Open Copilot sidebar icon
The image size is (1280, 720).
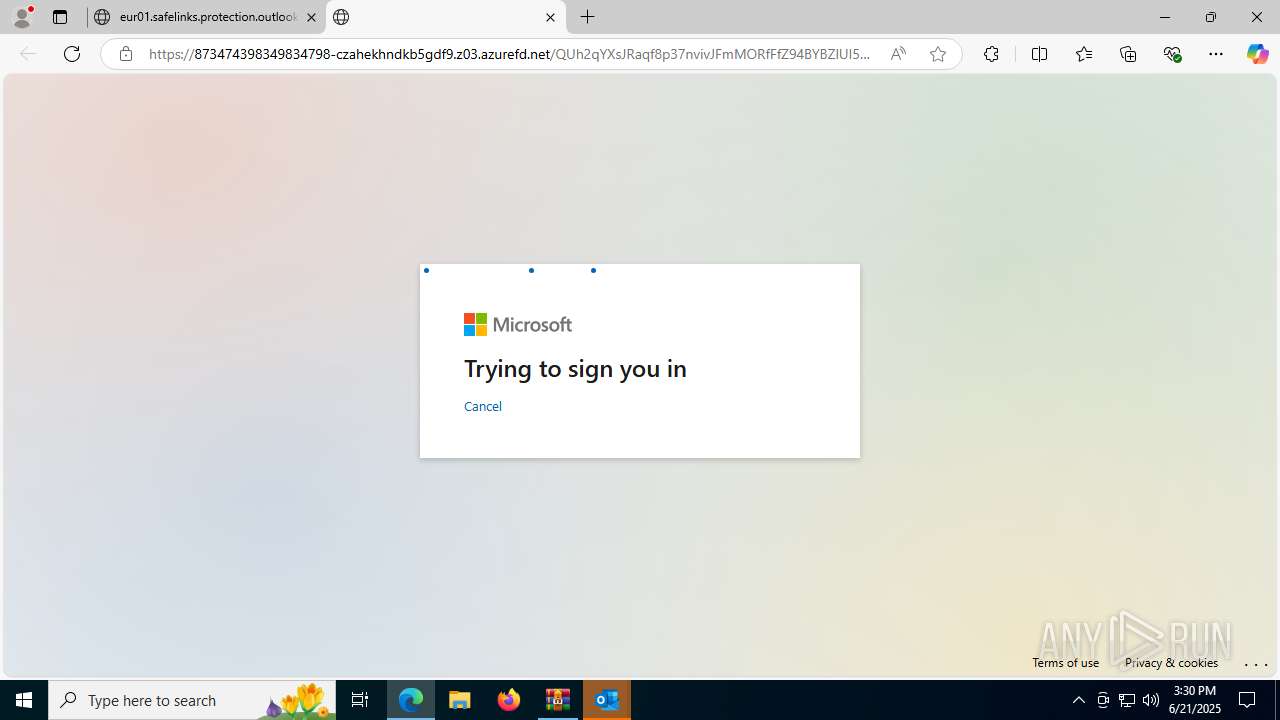coord(1257,54)
